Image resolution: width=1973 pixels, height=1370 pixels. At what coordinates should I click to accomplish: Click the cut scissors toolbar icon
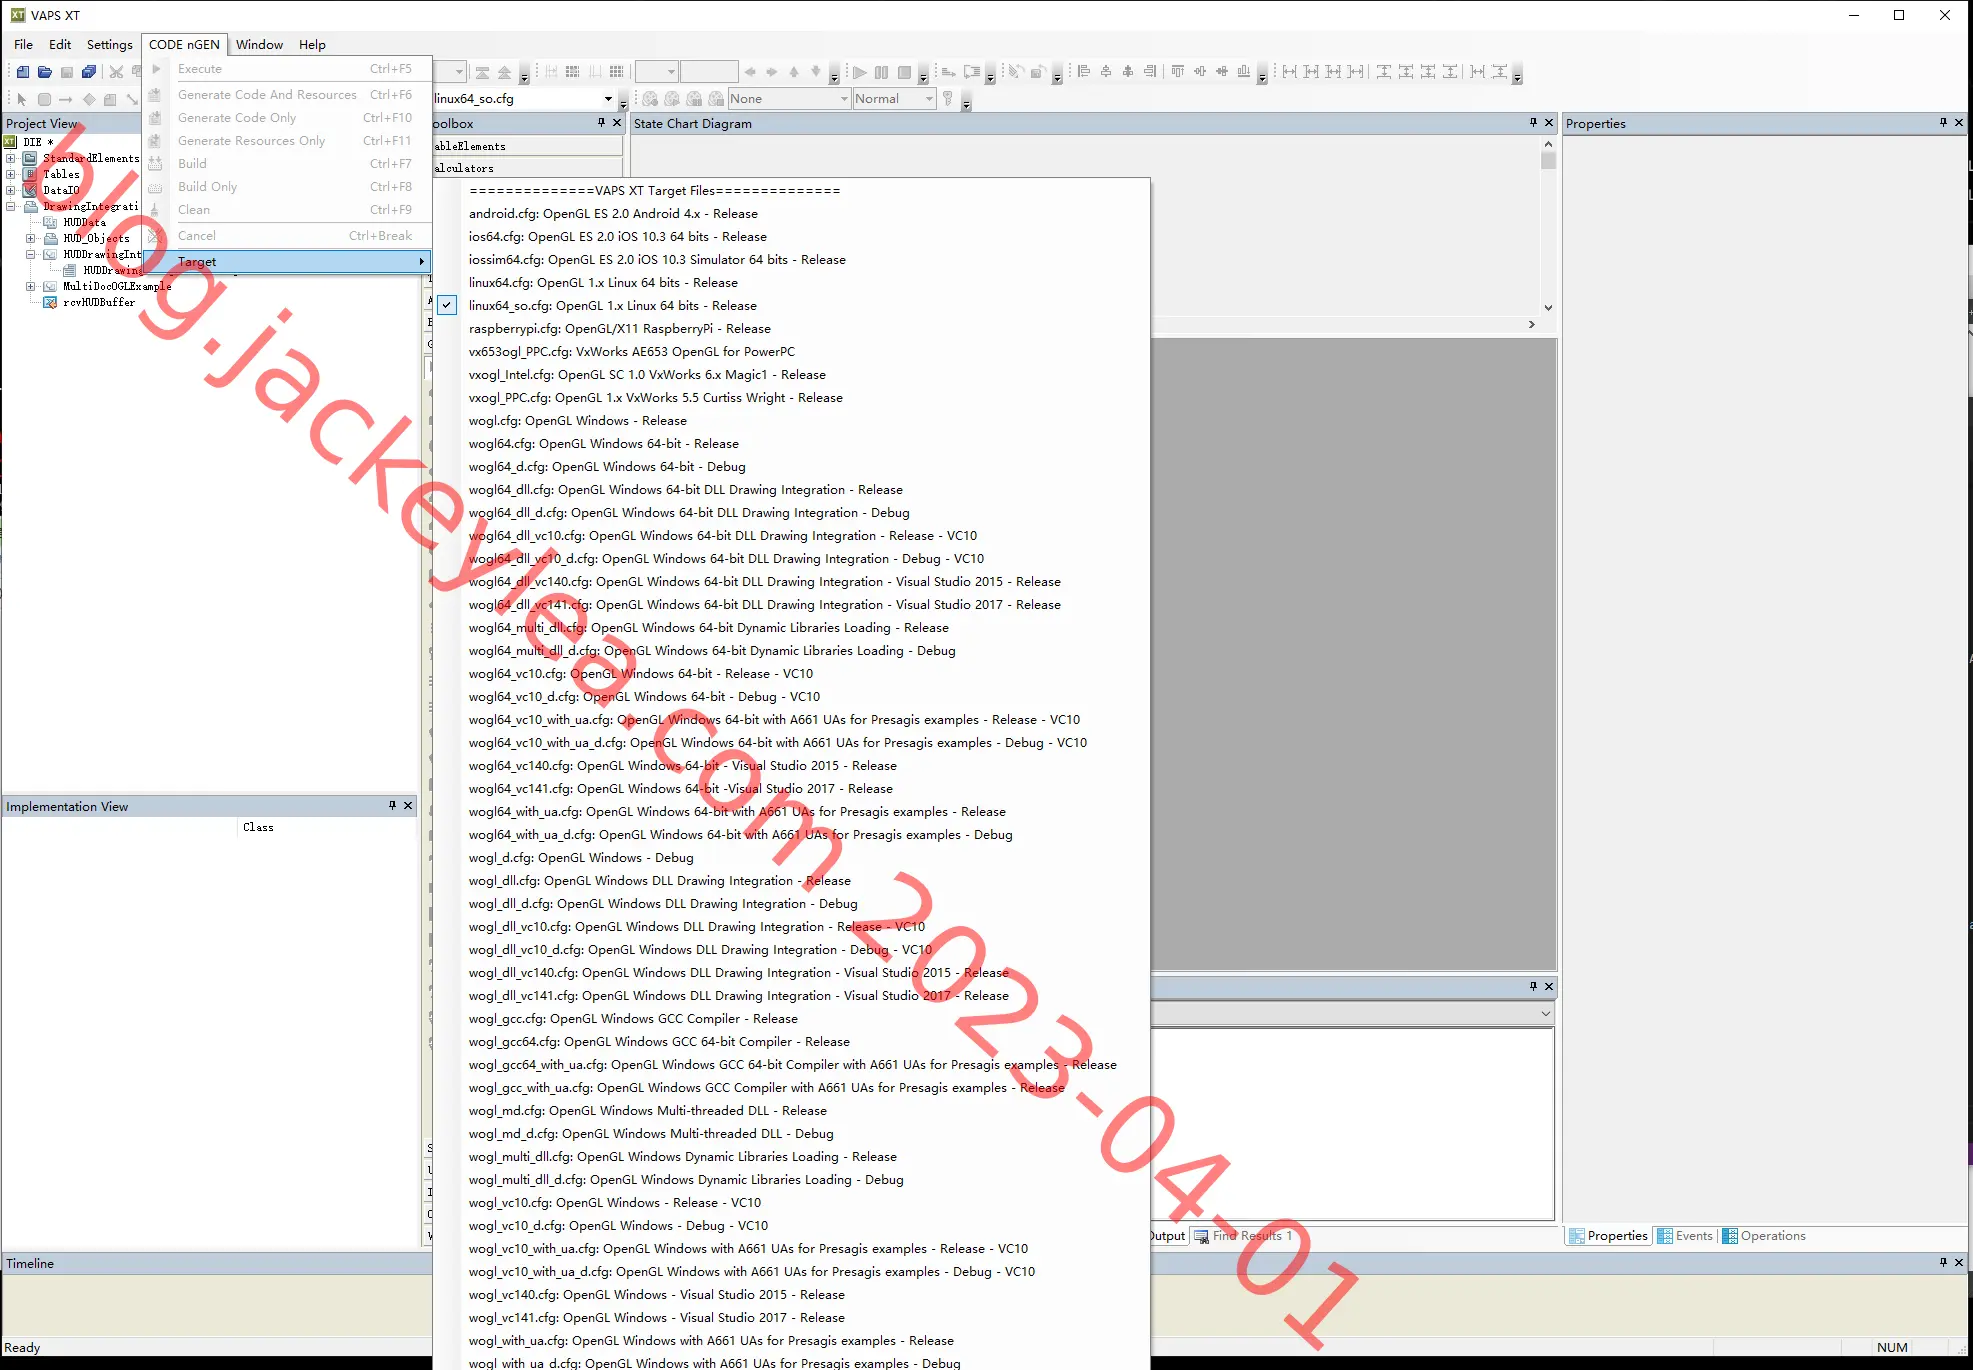[116, 72]
